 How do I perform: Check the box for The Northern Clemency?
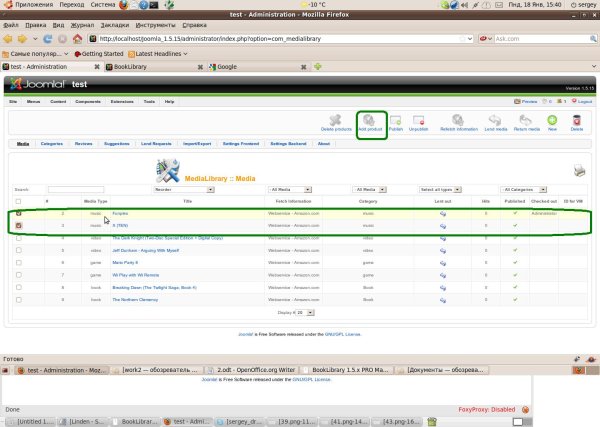coord(19,300)
